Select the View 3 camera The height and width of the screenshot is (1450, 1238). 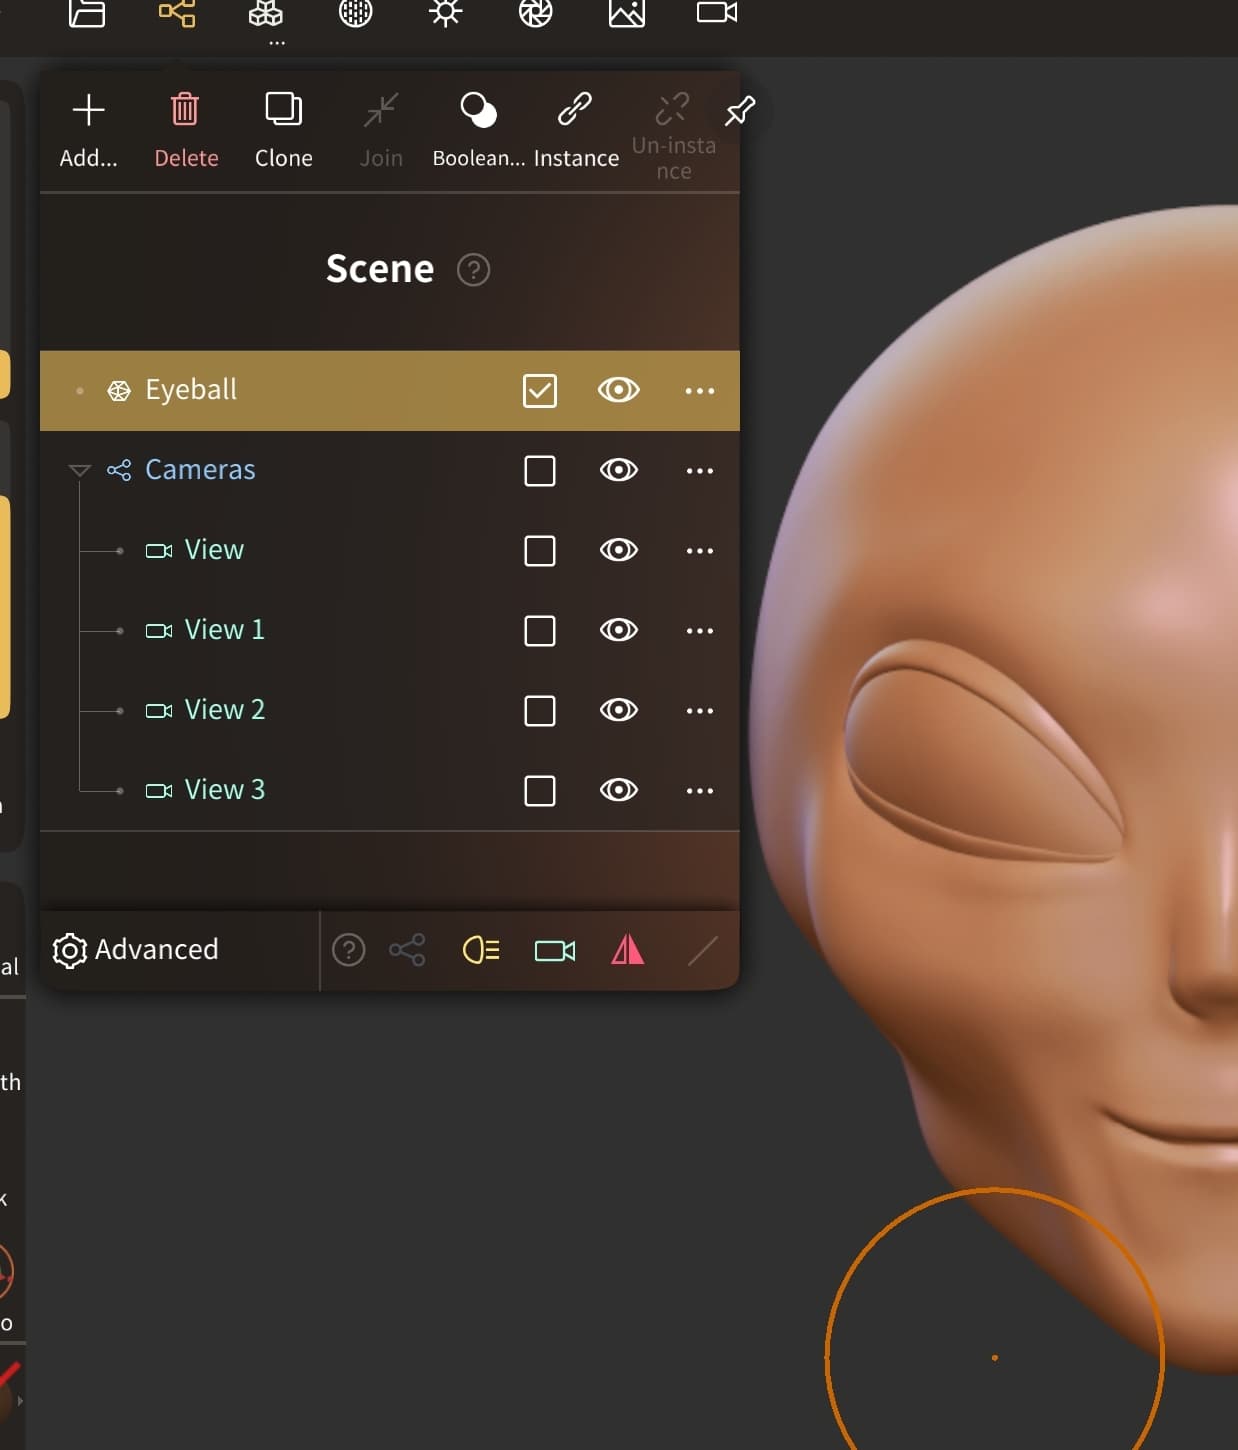click(x=390, y=790)
